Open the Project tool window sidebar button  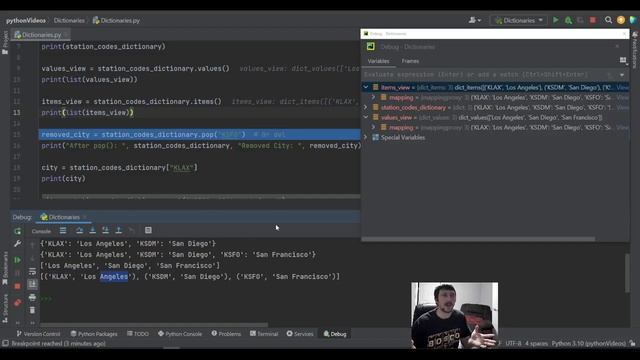pos(5,42)
